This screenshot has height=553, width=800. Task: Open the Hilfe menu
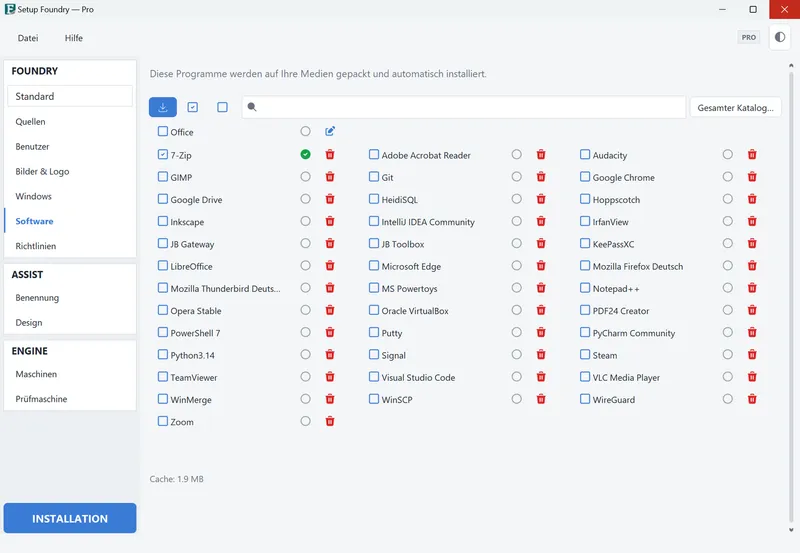(x=73, y=38)
